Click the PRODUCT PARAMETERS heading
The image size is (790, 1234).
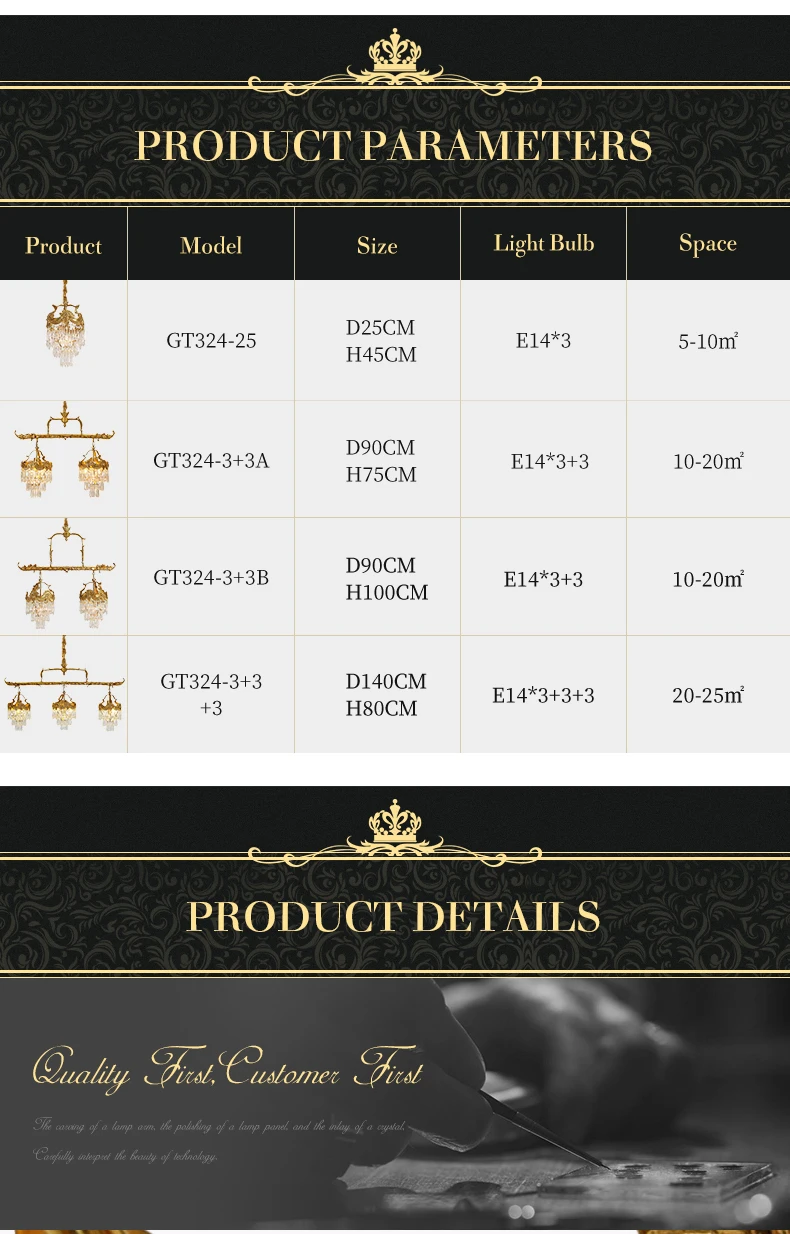(394, 146)
